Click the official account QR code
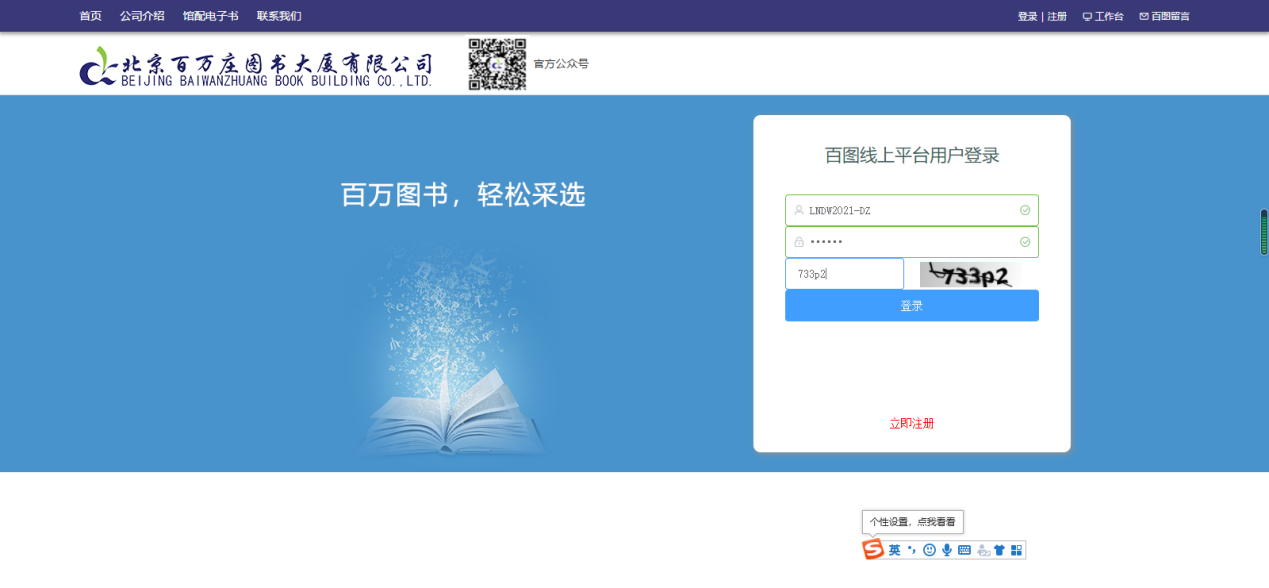This screenshot has height=588, width=1269. pyautogui.click(x=497, y=64)
